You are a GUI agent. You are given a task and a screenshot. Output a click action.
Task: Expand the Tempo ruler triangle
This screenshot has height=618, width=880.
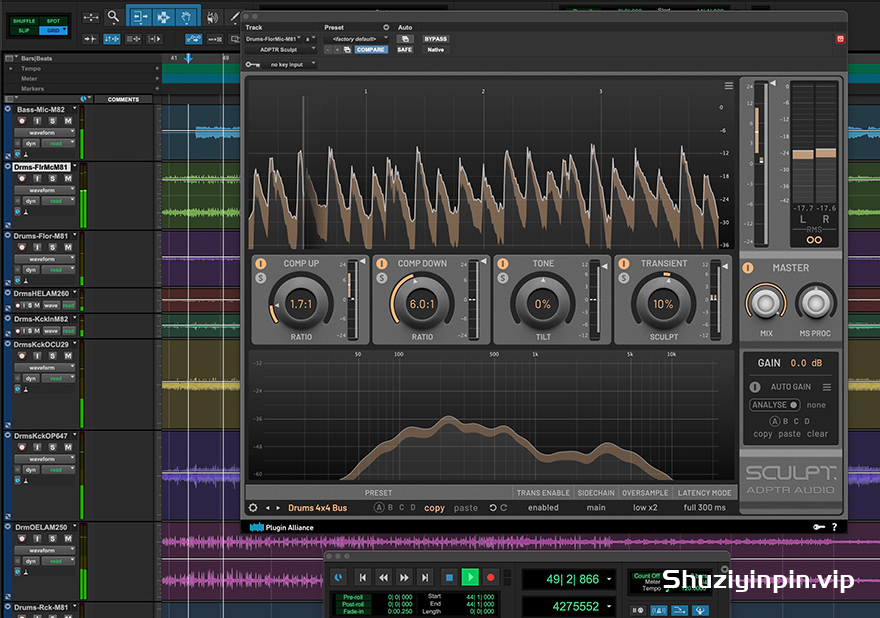[10, 68]
